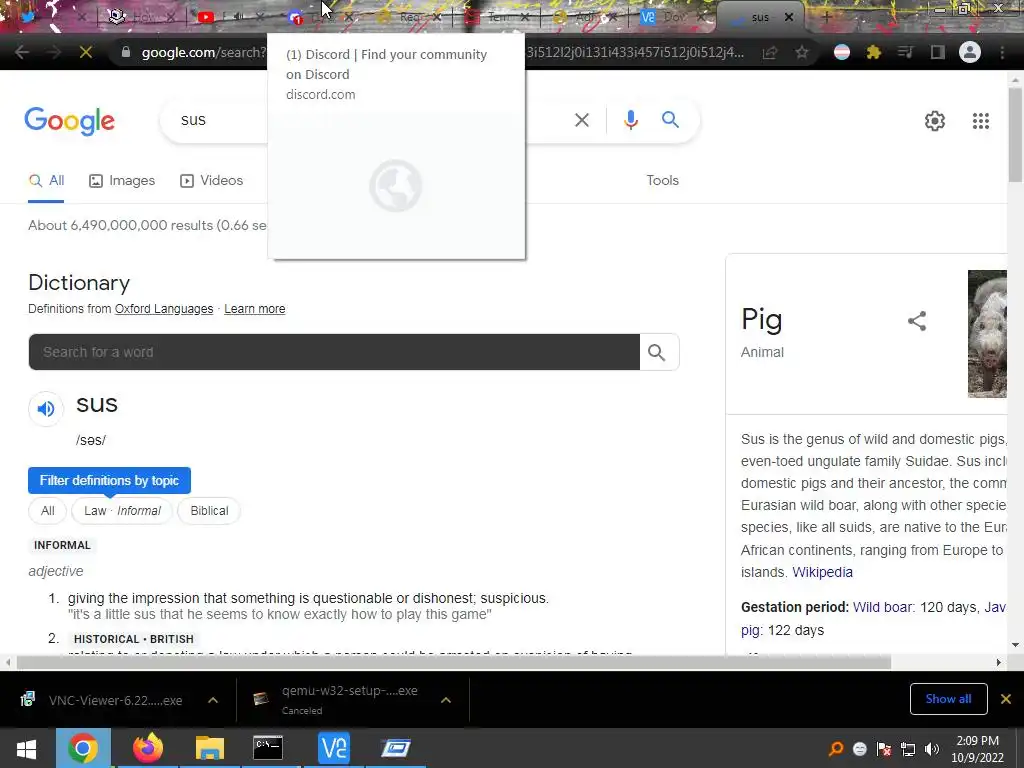1024x768 pixels.
Task: Open the Wild boar gestation link
Action: (x=883, y=607)
